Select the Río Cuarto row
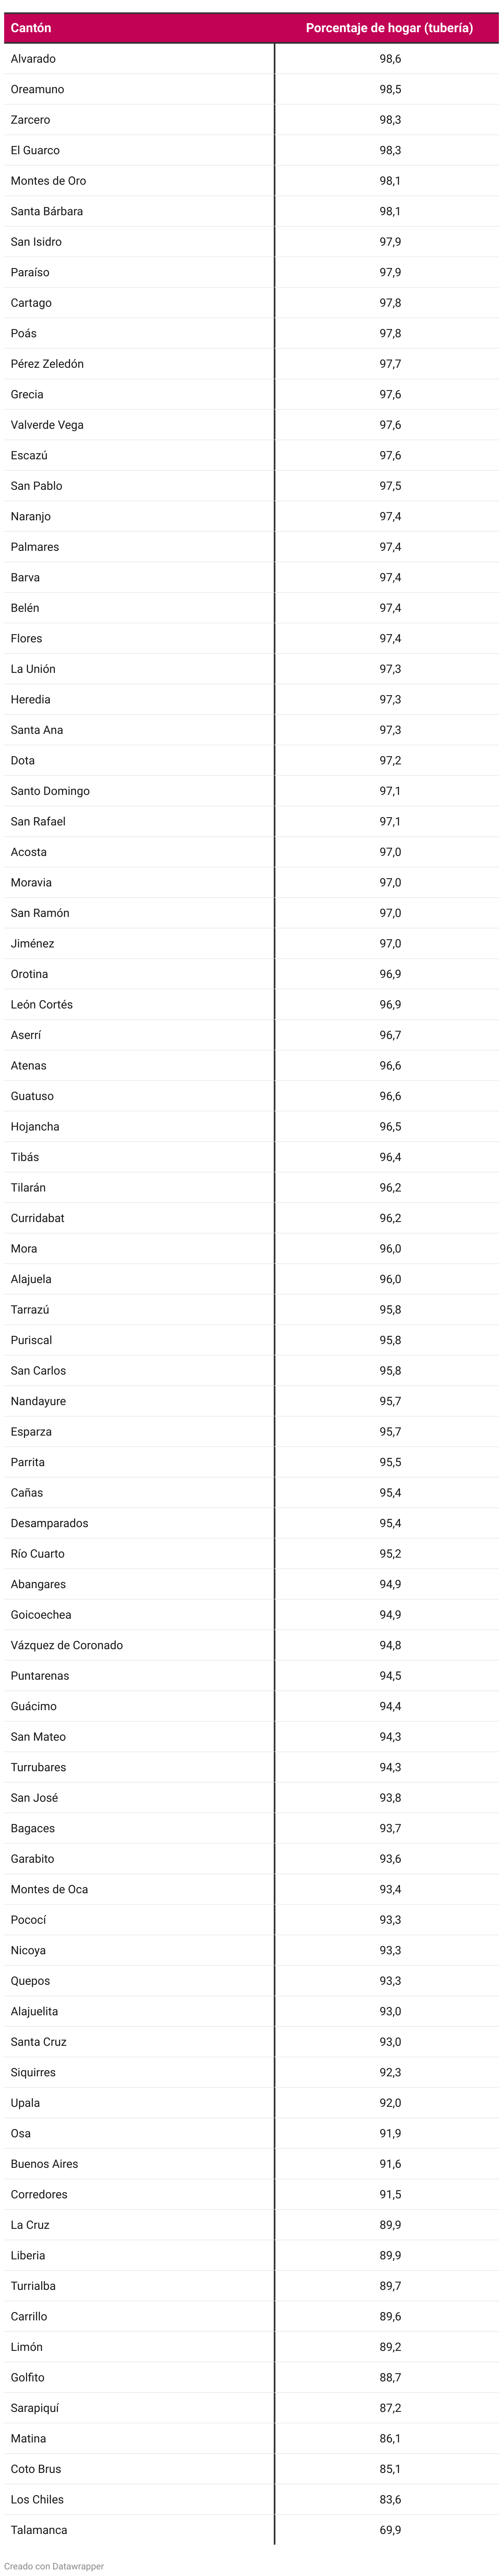Image resolution: width=503 pixels, height=2576 pixels. (x=251, y=1553)
